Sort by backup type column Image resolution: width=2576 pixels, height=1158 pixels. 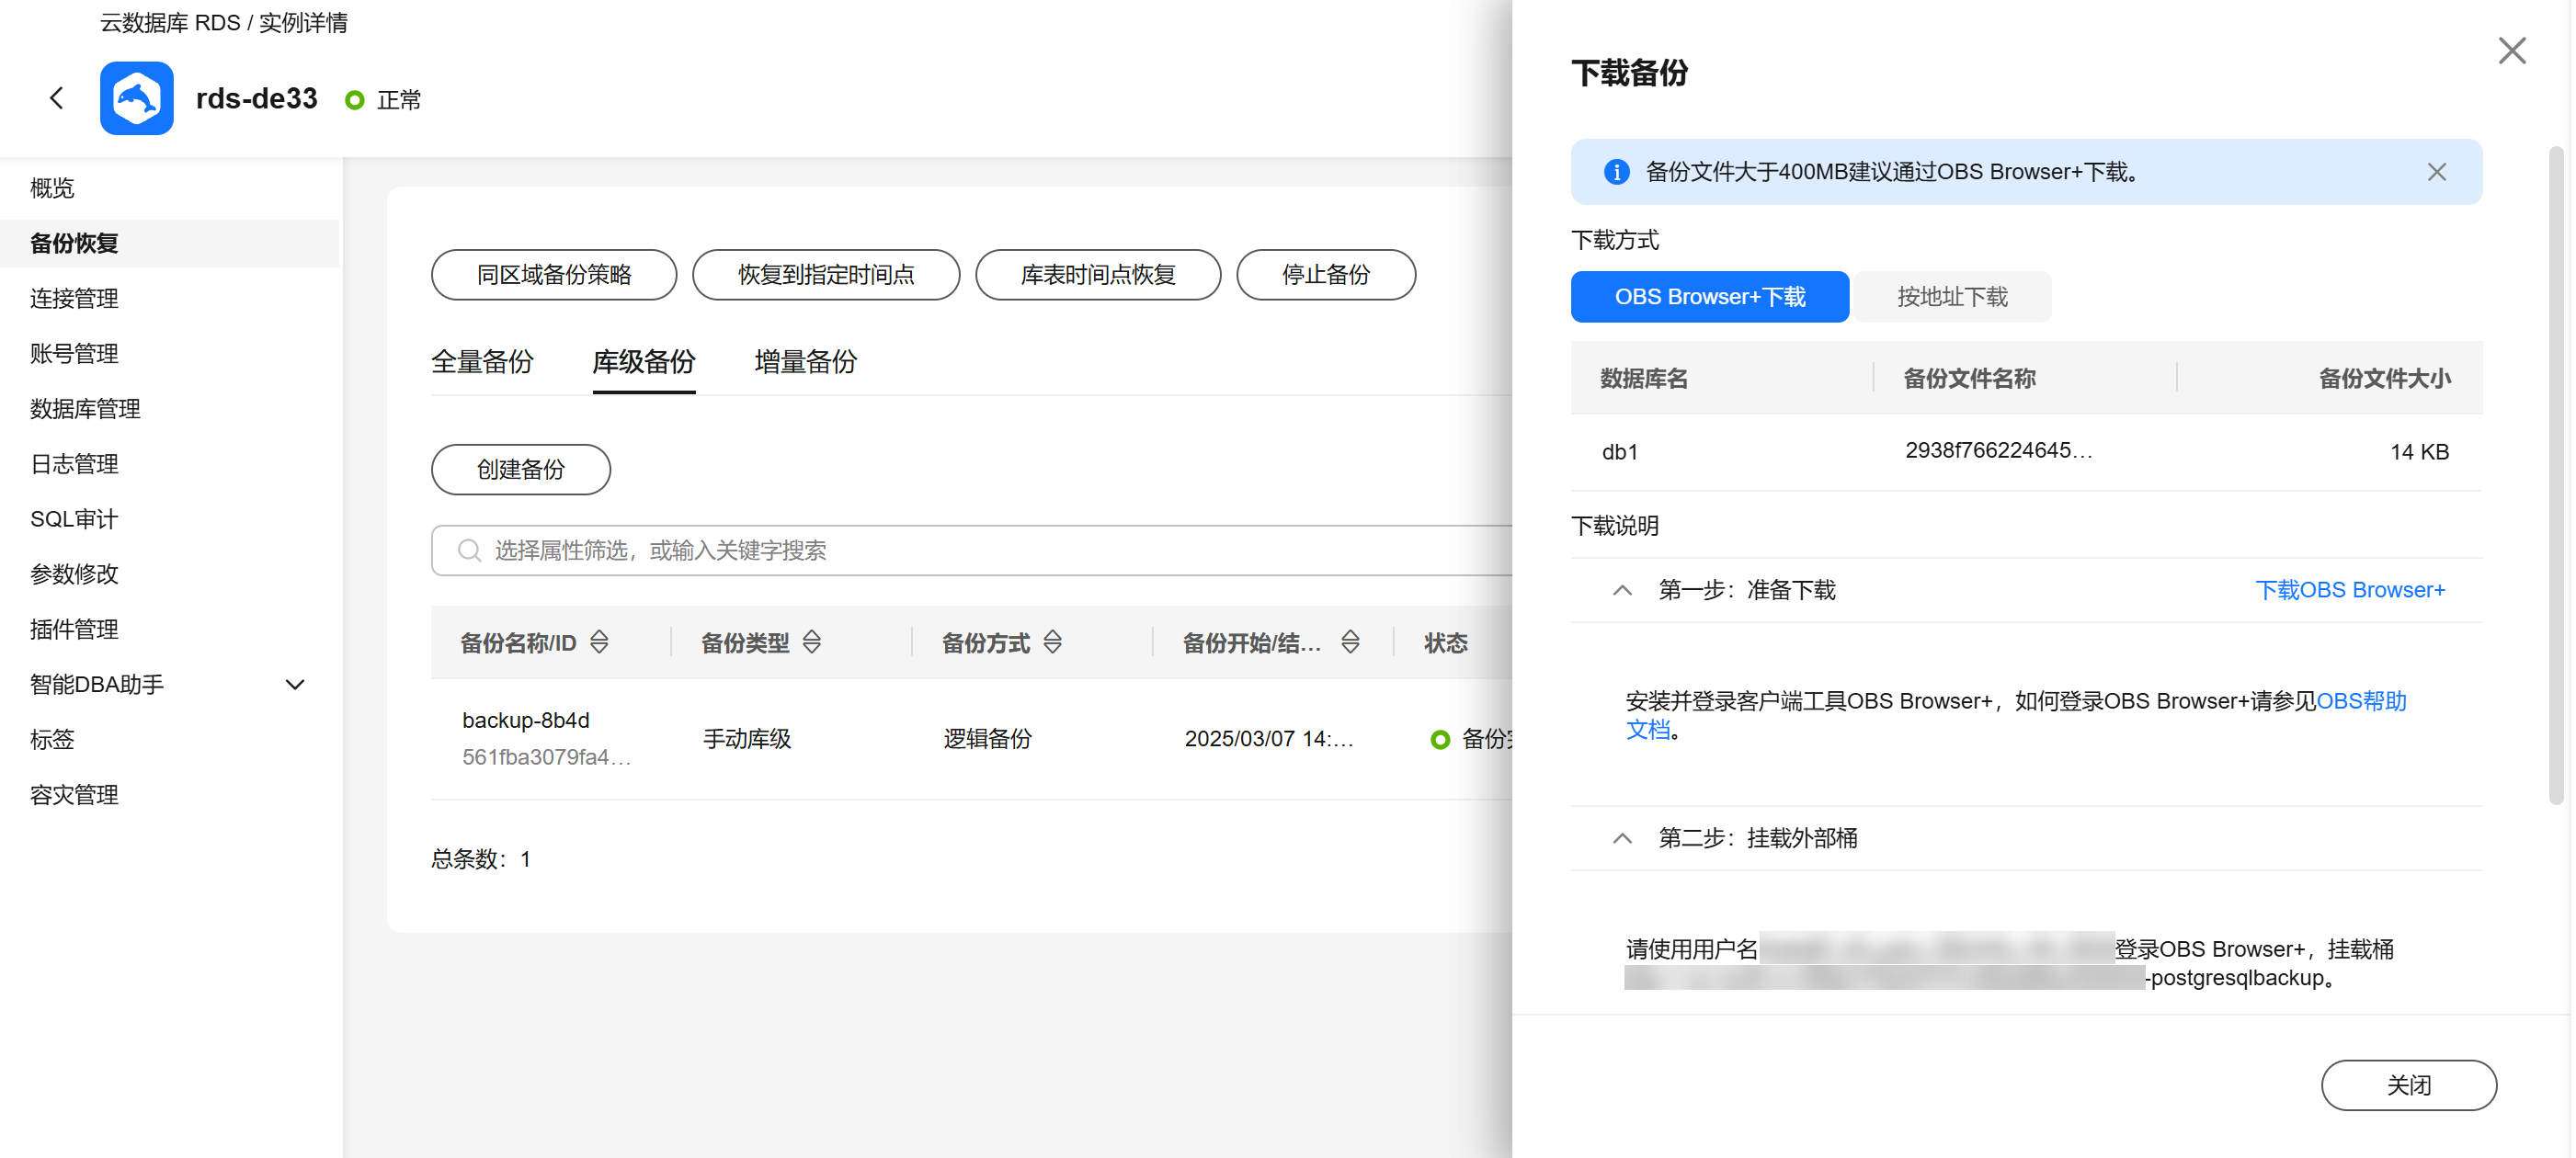coord(812,642)
